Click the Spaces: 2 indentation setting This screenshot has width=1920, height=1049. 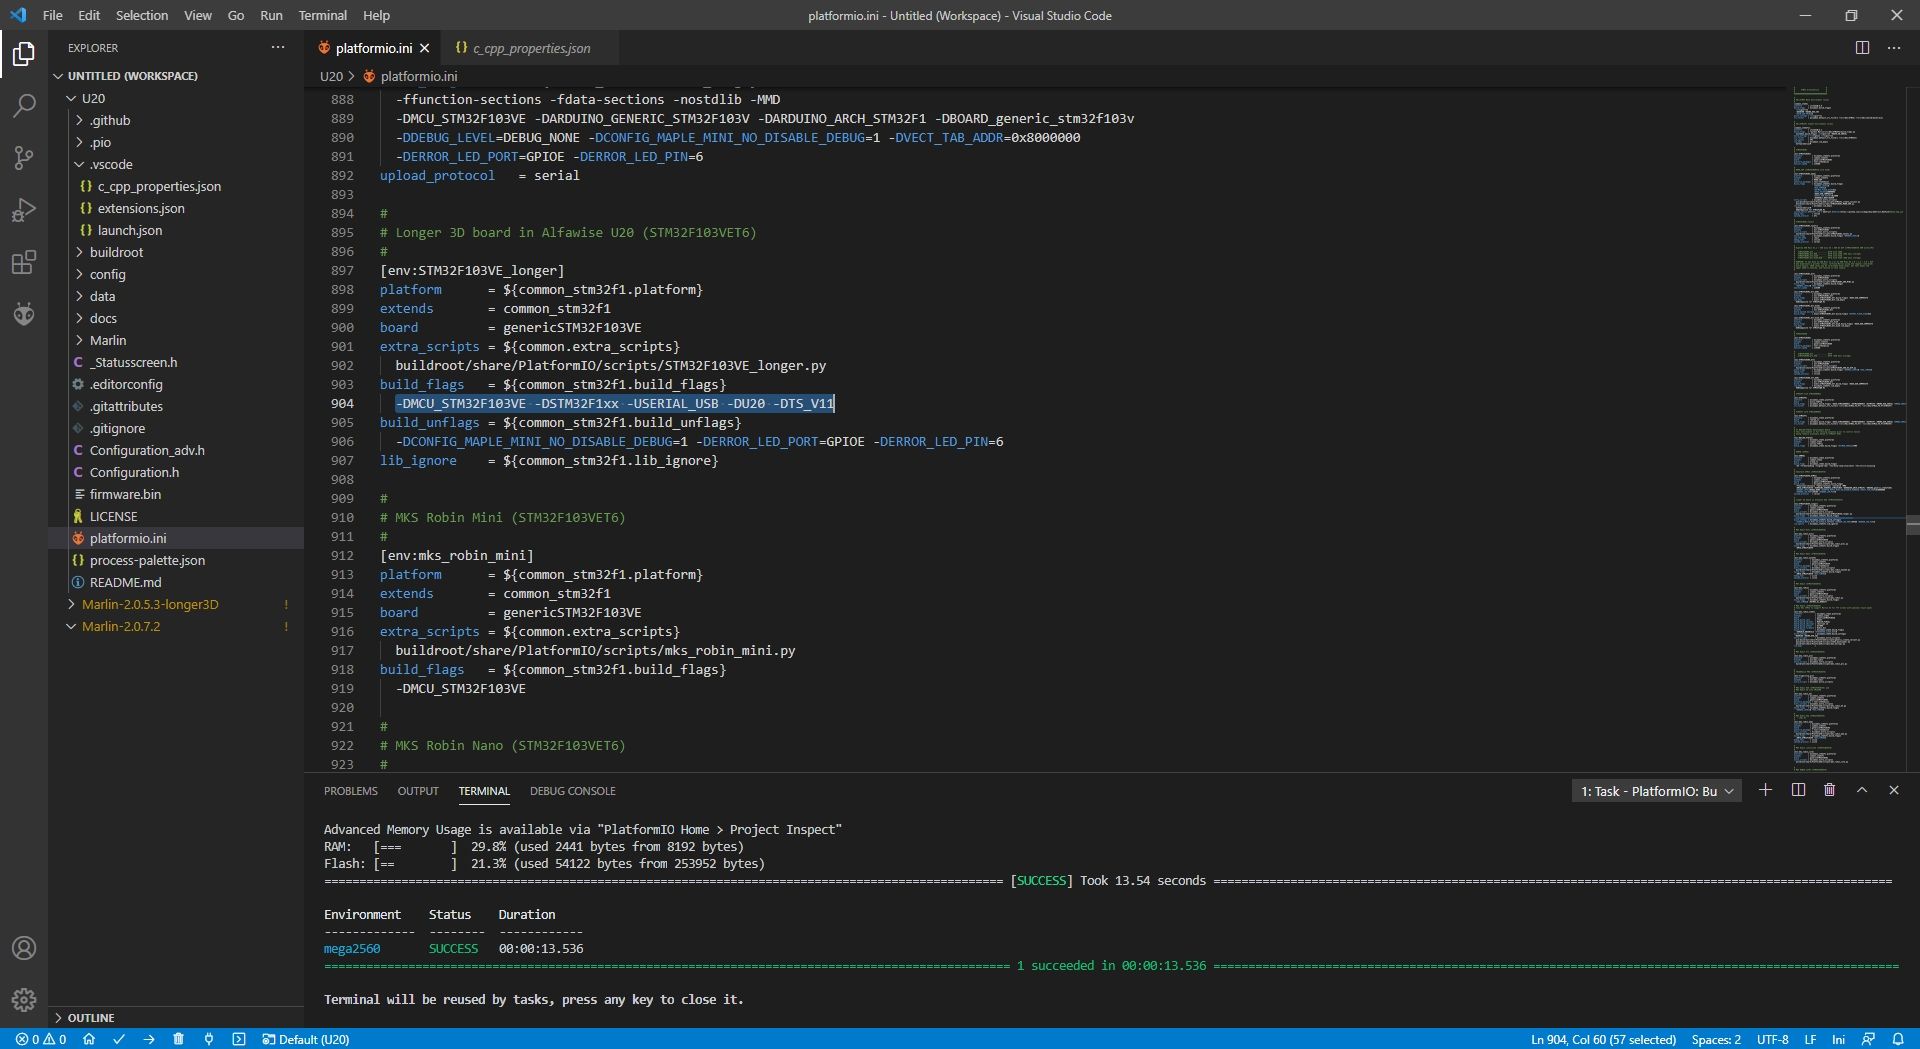coord(1716,1039)
